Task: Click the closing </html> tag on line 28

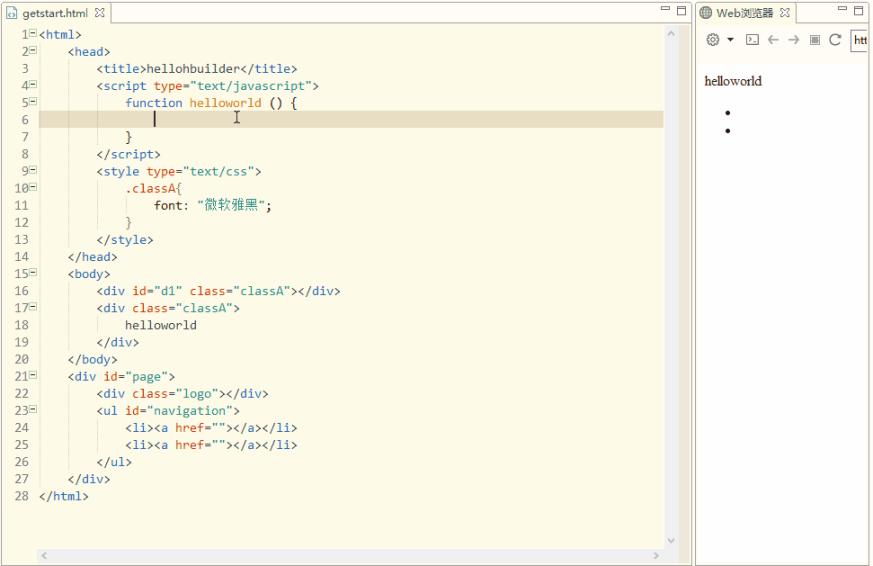Action: (x=63, y=496)
